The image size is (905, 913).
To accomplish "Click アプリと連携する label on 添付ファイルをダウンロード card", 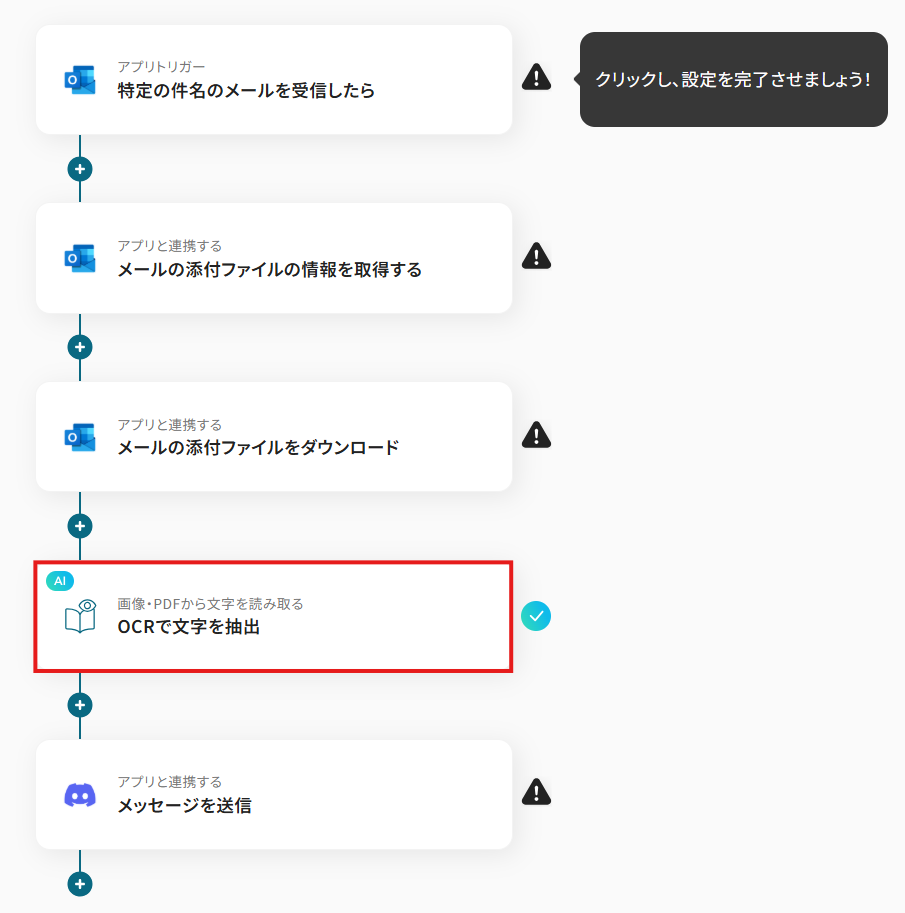I will click(169, 424).
